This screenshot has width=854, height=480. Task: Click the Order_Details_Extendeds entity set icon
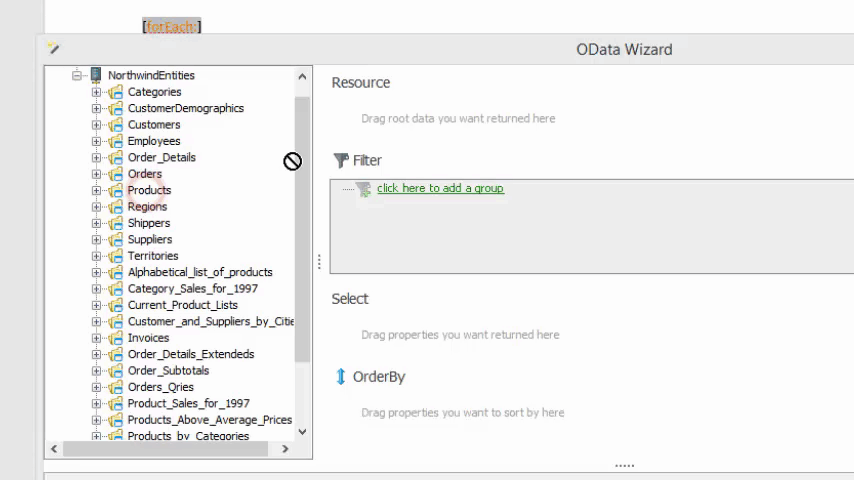(115, 354)
